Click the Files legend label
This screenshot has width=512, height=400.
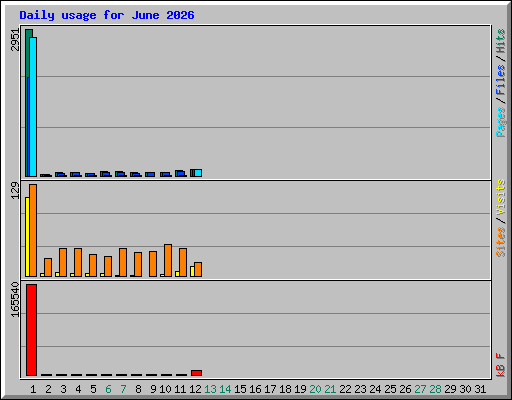click(x=501, y=79)
